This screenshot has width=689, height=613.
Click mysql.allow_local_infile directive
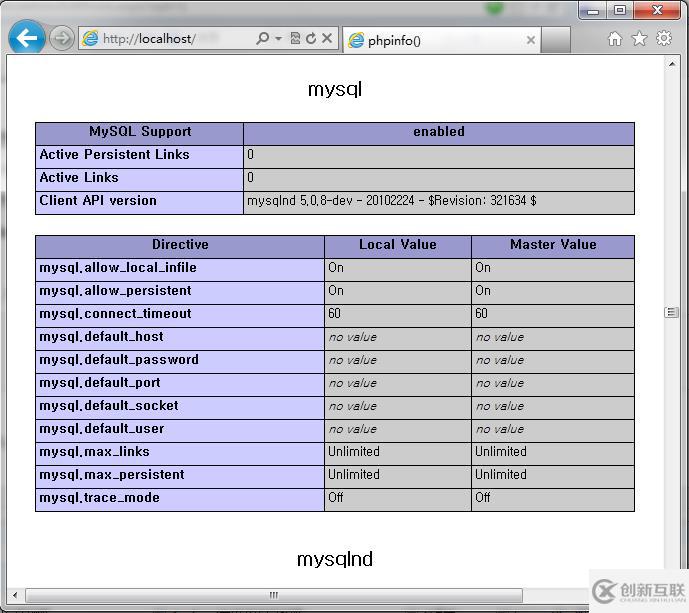point(118,268)
